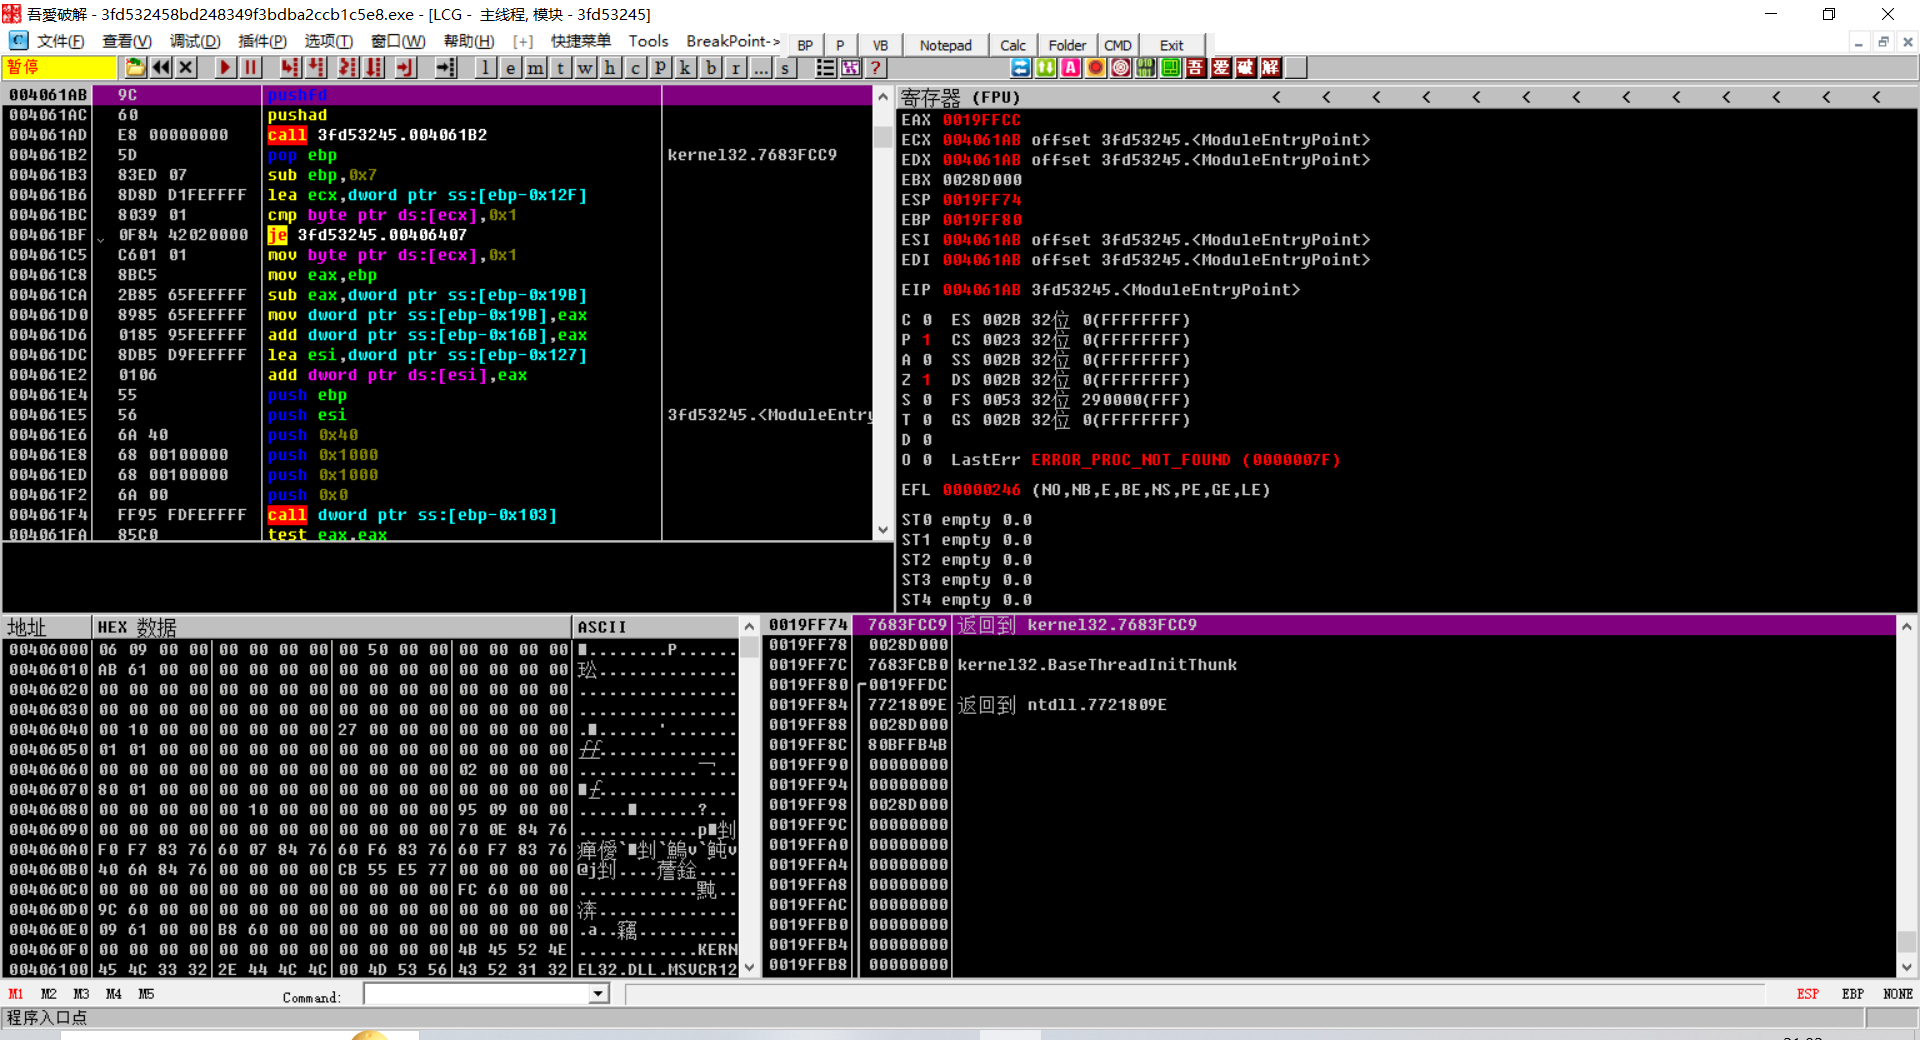The height and width of the screenshot is (1040, 1920).
Task: Switch stack addressing to EBP
Action: point(1853,994)
